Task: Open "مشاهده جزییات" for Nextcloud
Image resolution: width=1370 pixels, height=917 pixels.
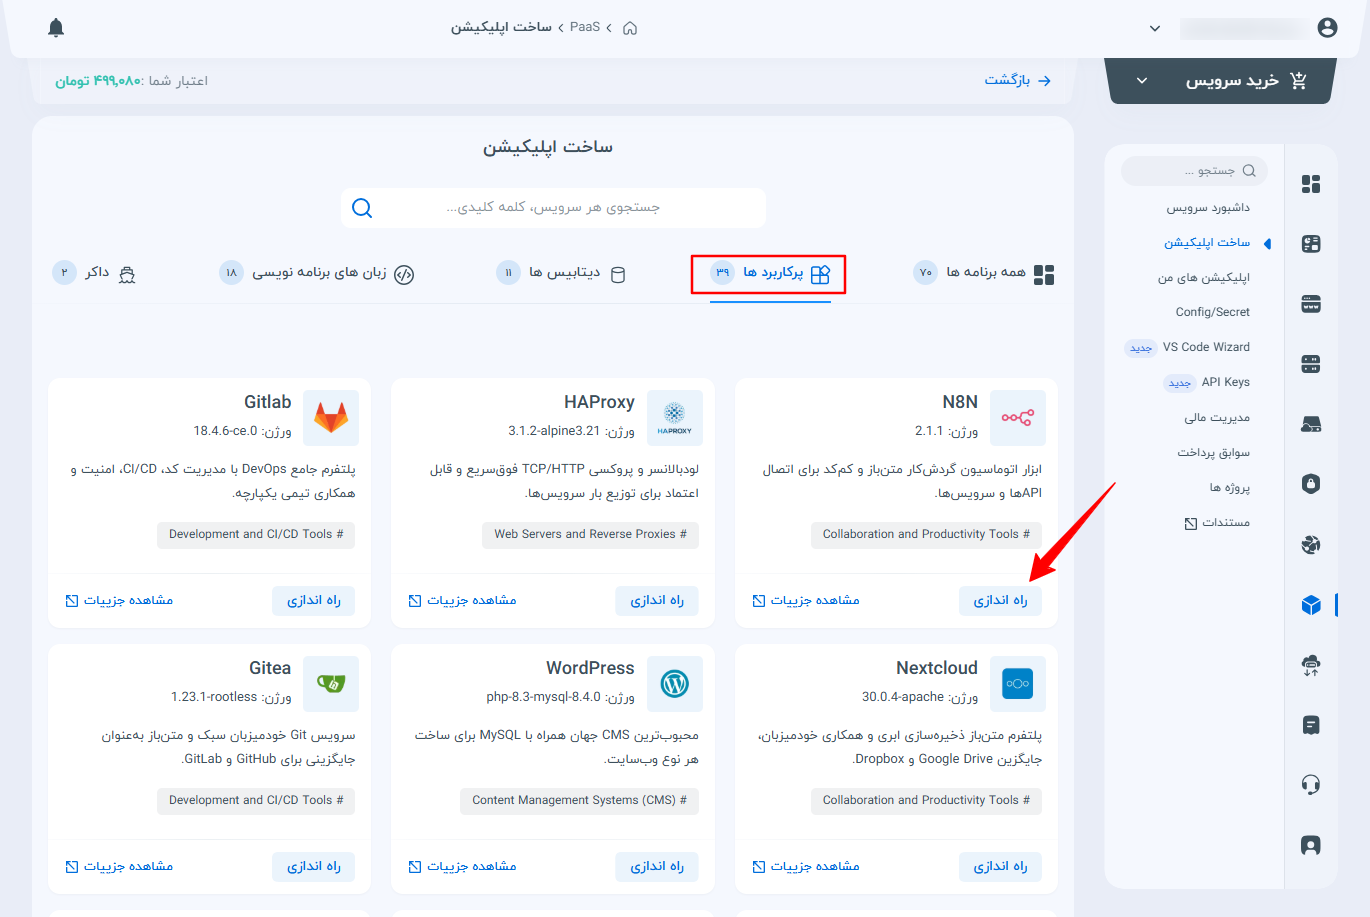Action: coord(806,866)
